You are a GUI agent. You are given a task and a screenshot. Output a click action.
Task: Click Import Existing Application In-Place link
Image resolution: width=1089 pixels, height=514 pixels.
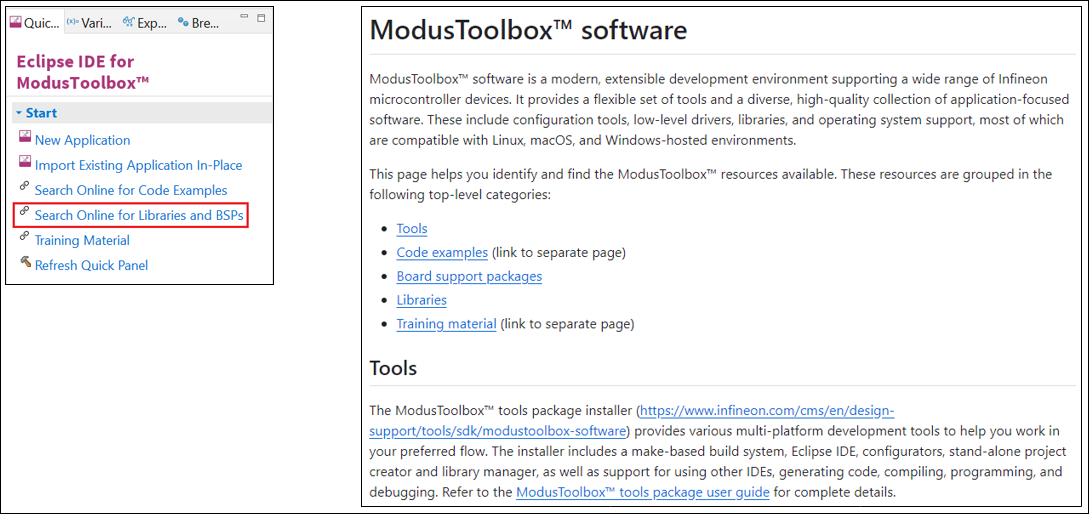(x=138, y=165)
